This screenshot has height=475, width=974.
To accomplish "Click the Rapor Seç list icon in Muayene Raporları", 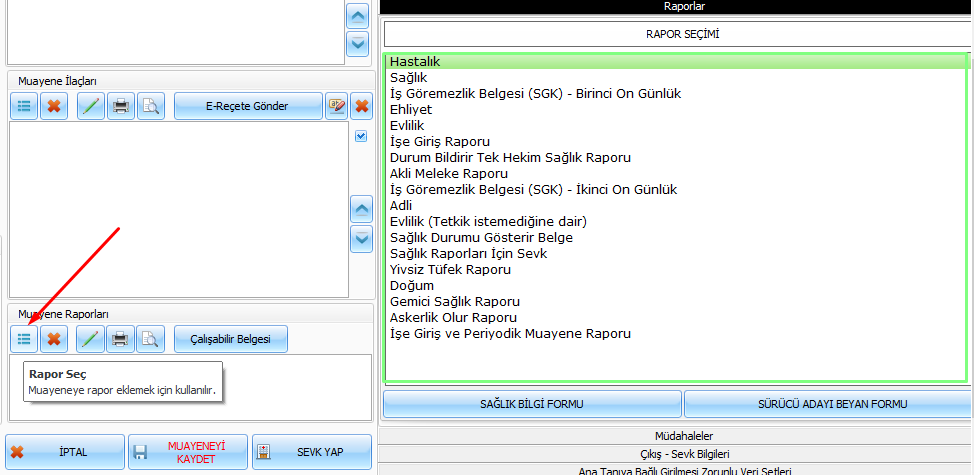I will (24, 339).
